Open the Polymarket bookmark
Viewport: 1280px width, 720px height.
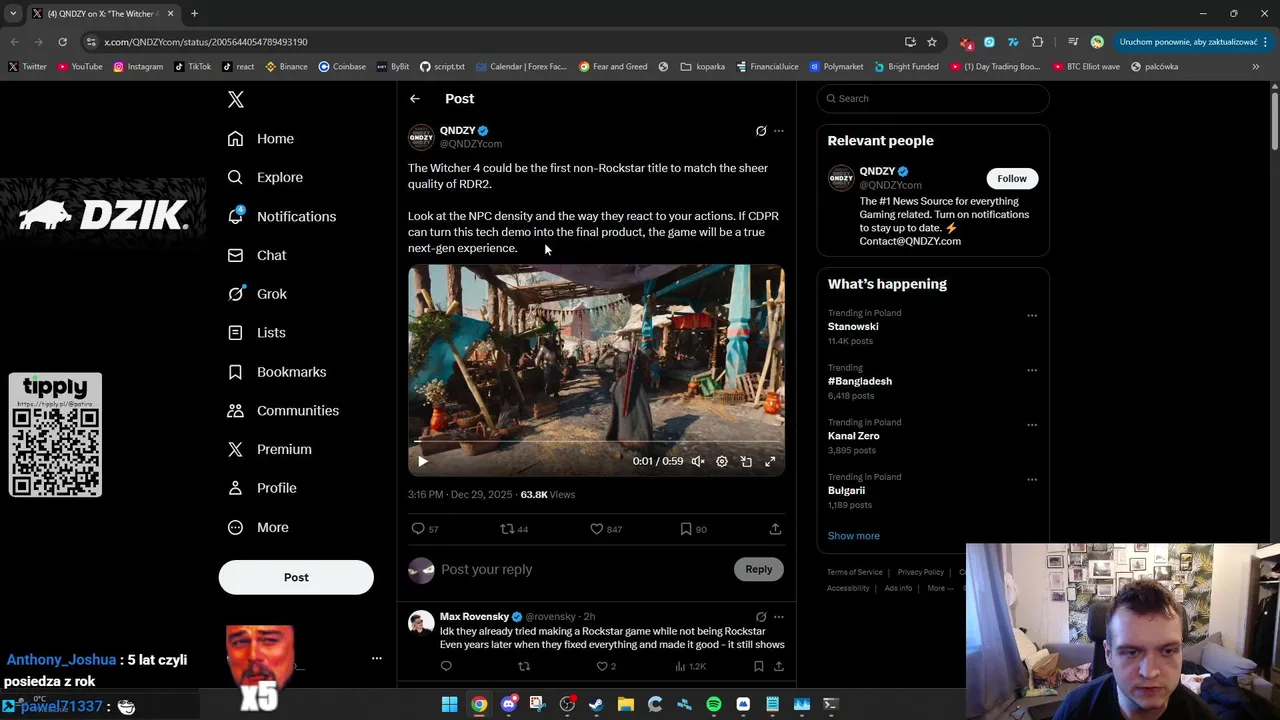[836, 67]
